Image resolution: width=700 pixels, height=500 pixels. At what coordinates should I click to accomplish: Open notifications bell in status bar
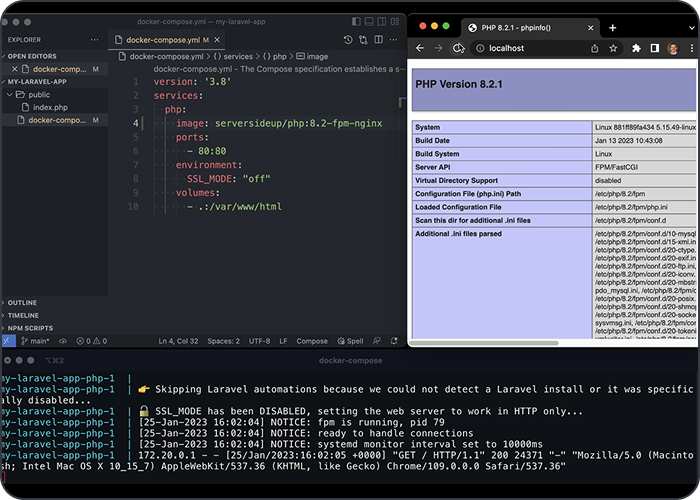tap(396, 341)
